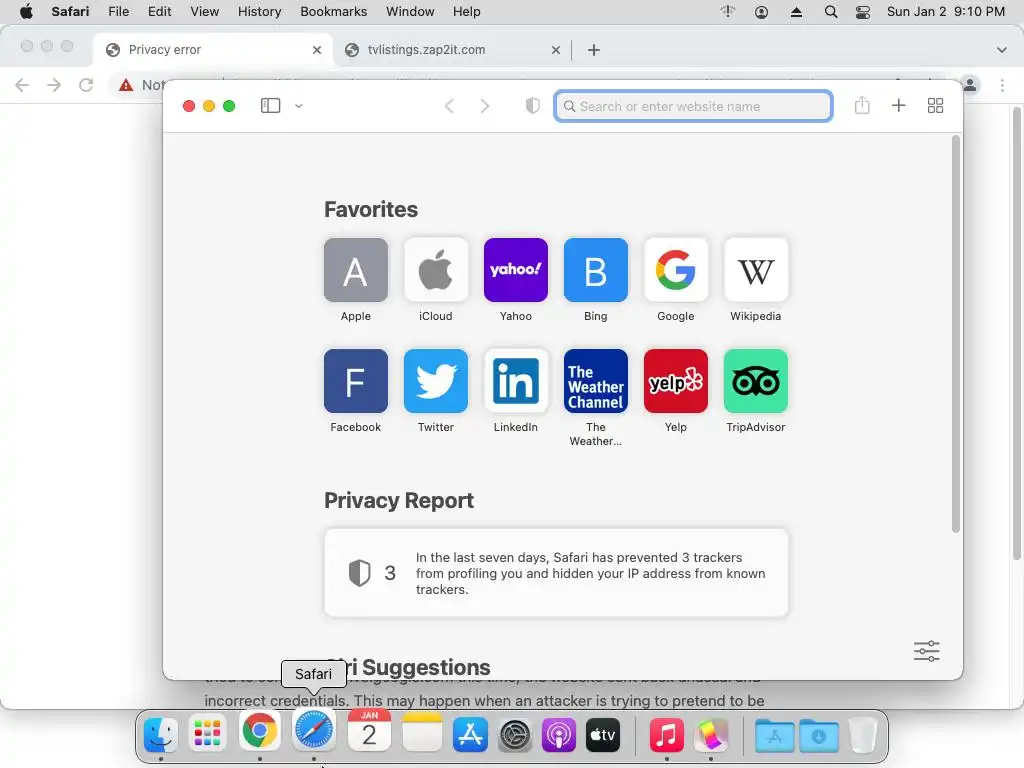Viewport: 1024px width, 768px height.
Task: Open Control Center in menu bar
Action: (x=863, y=12)
